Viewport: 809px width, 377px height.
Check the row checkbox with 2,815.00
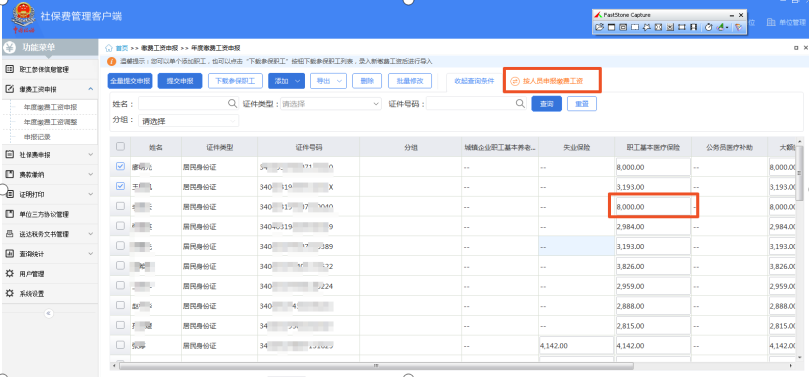point(120,325)
